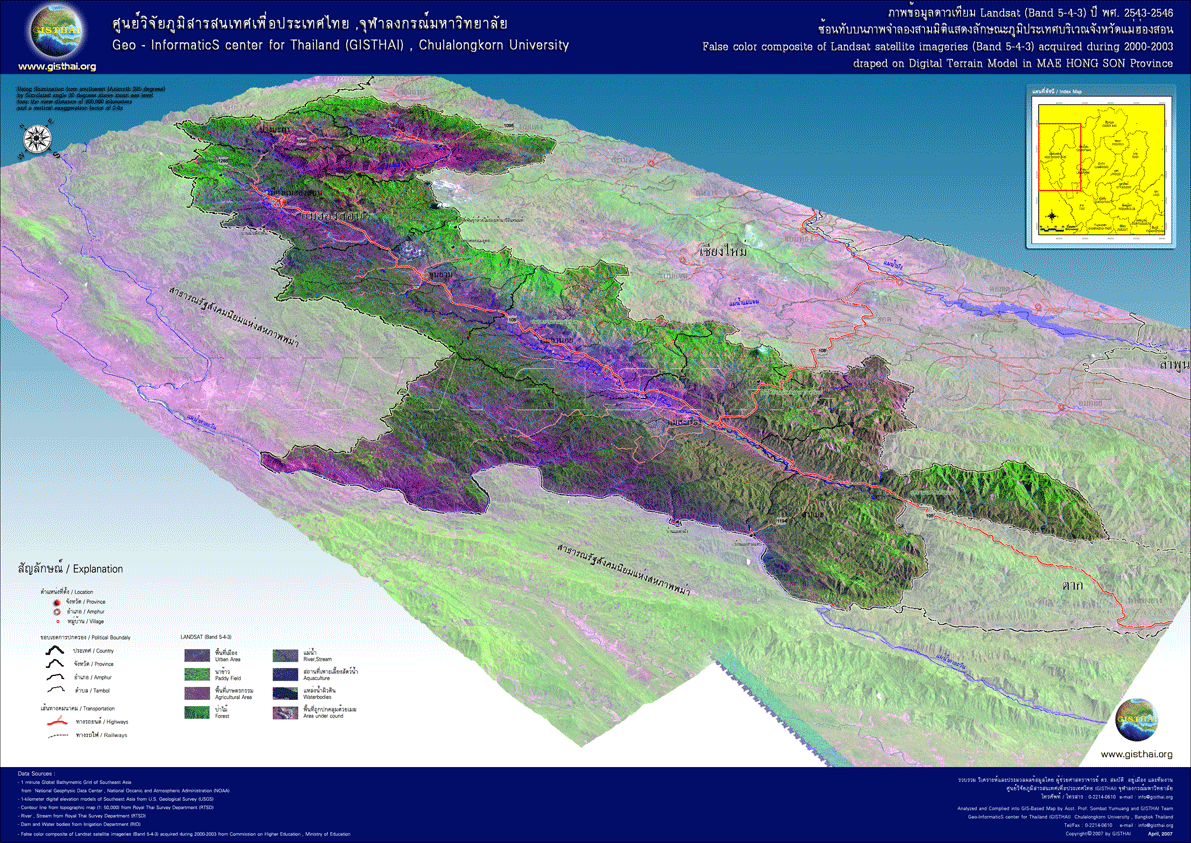The width and height of the screenshot is (1191, 843).
Task: Click the Tambol boundary line symbol
Action: [55, 690]
